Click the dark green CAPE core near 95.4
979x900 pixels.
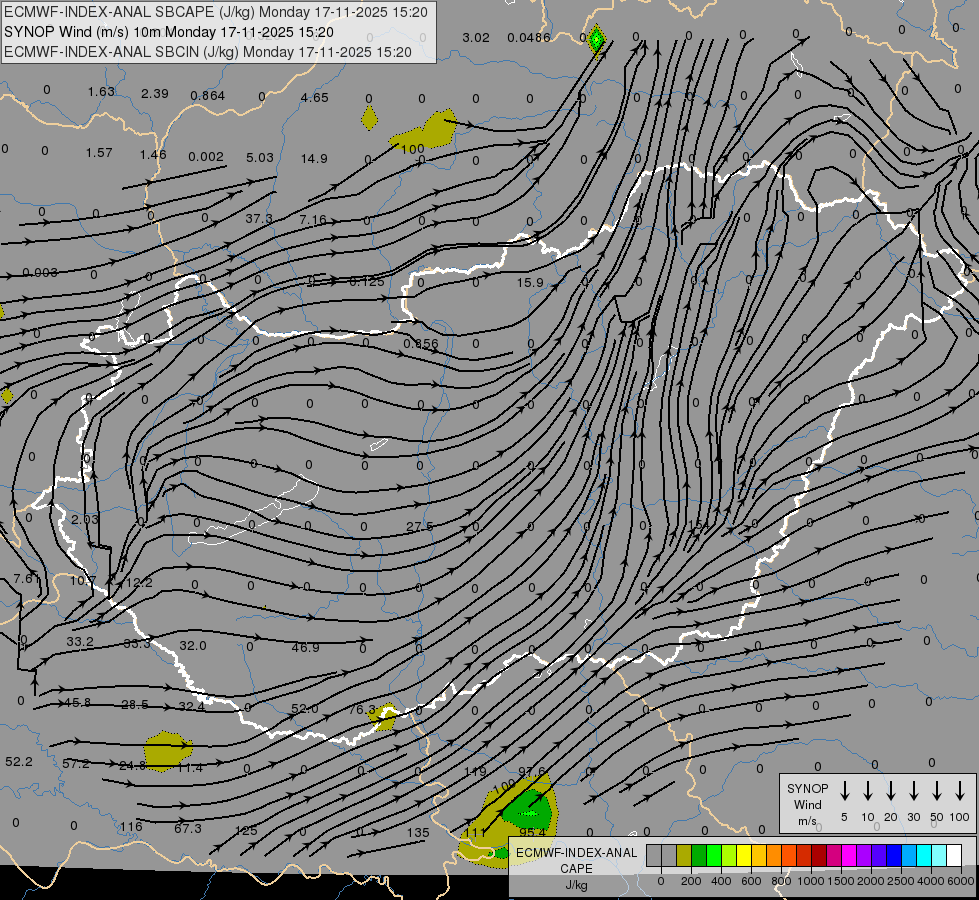click(x=528, y=809)
